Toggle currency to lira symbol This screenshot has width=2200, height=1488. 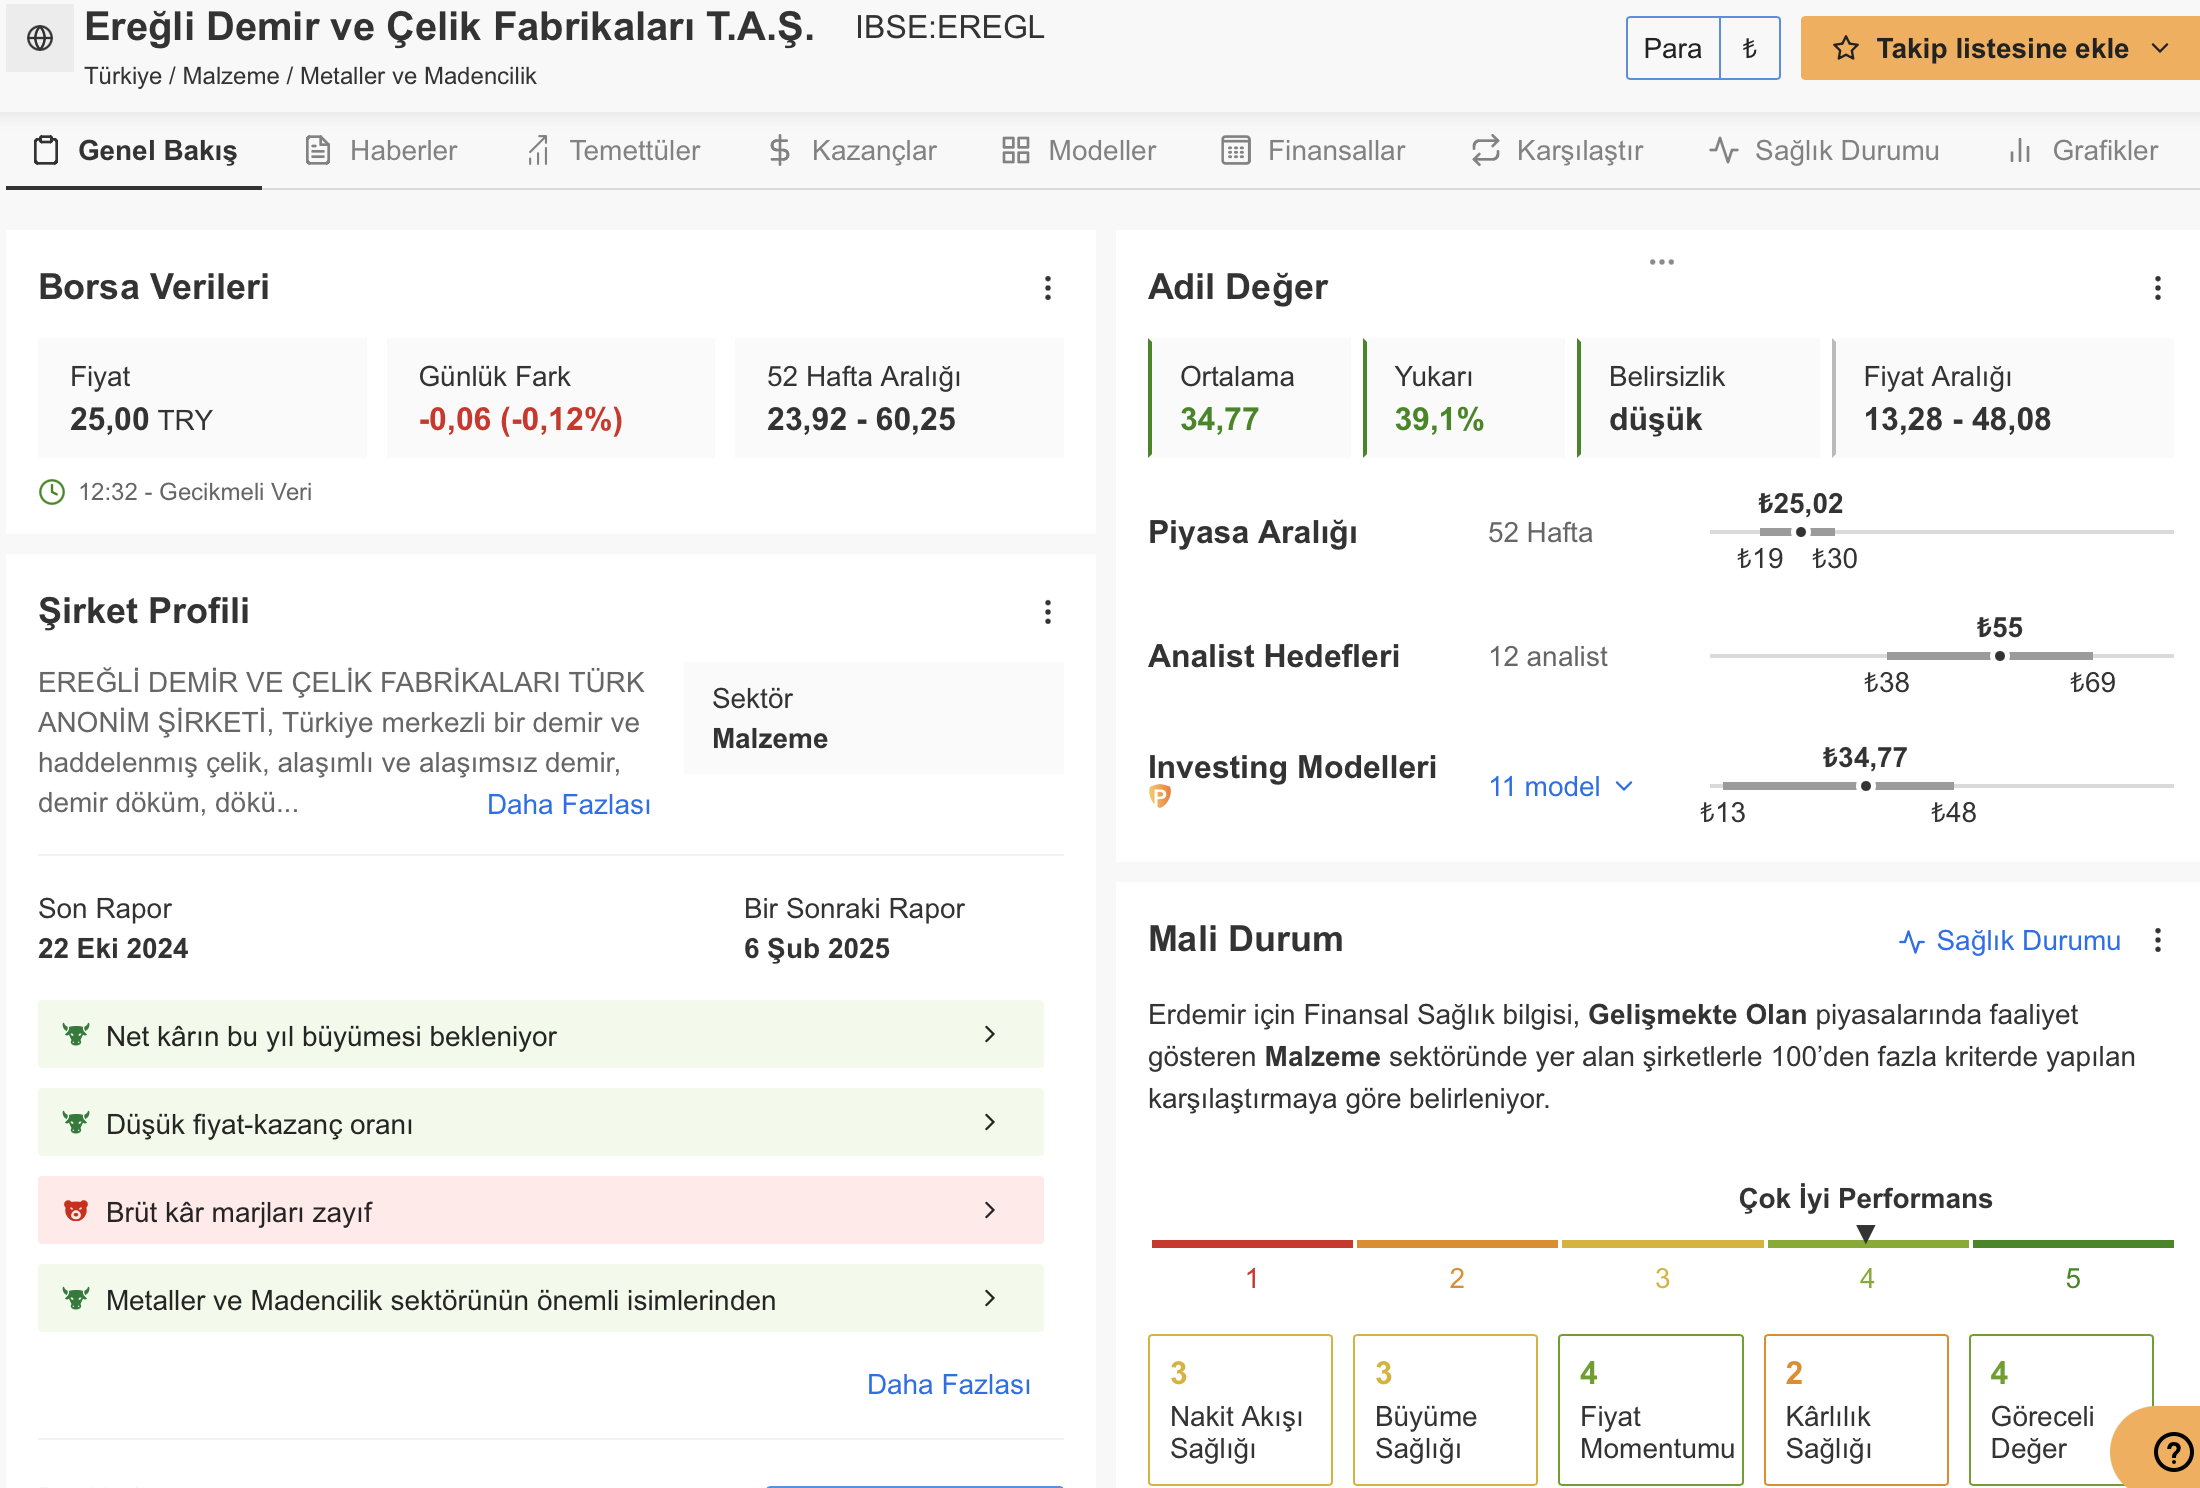[1749, 48]
